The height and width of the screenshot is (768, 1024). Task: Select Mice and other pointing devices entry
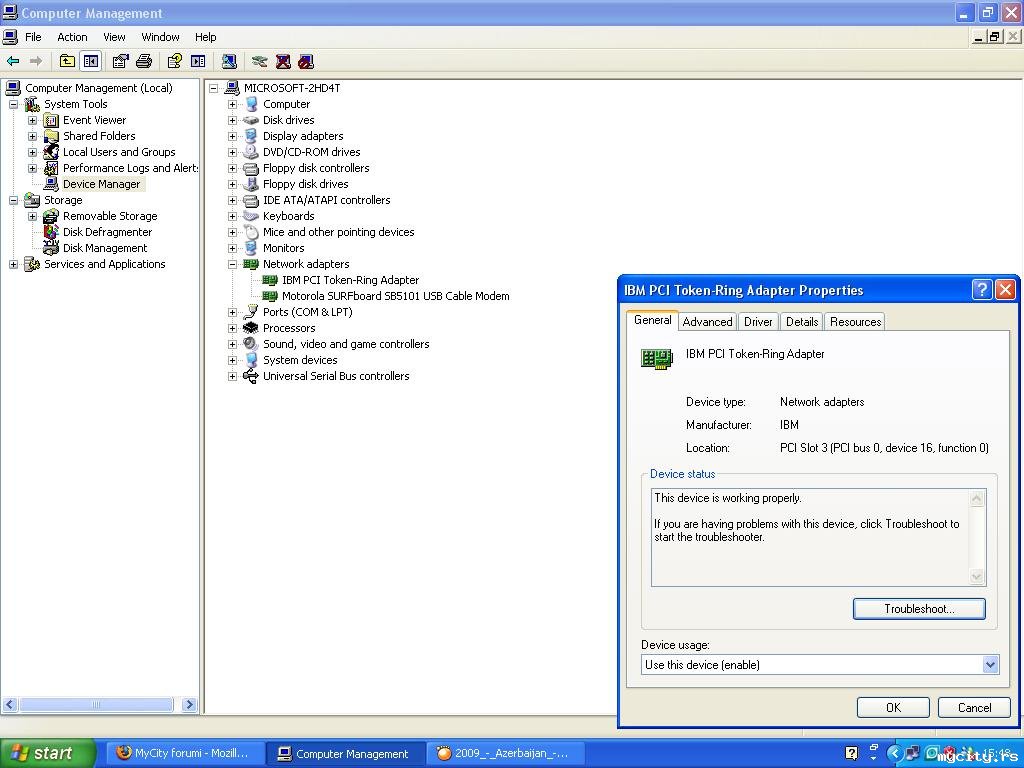338,232
